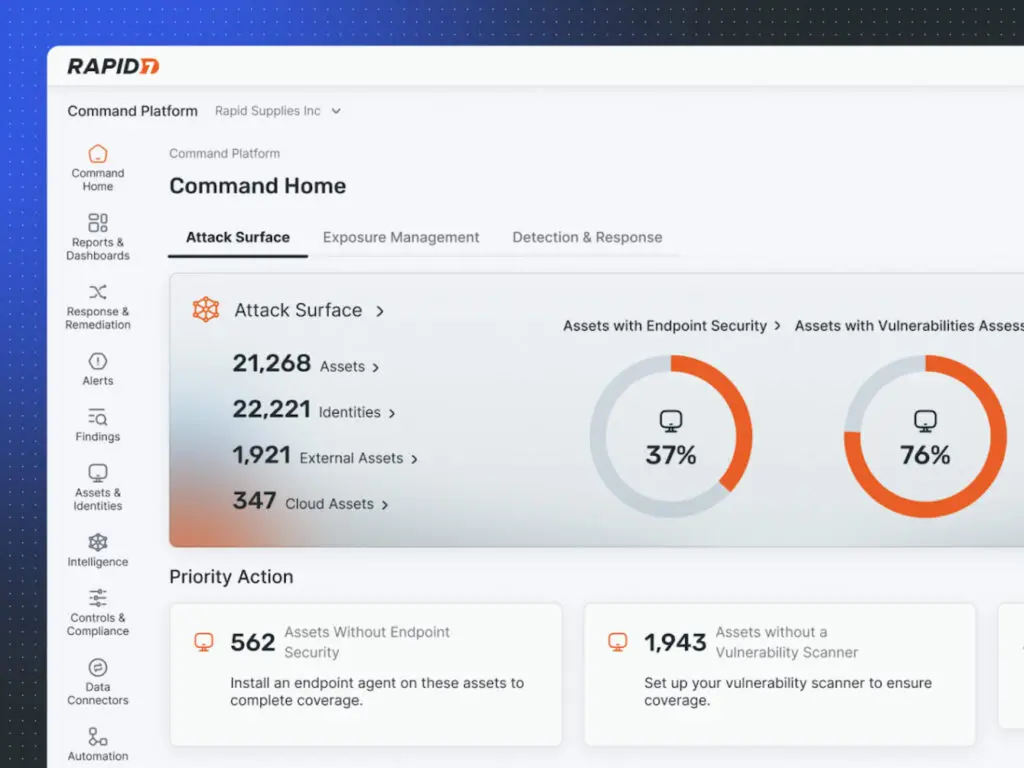This screenshot has width=1024, height=768.
Task: Open the Alerts panel icon
Action: click(x=97, y=363)
